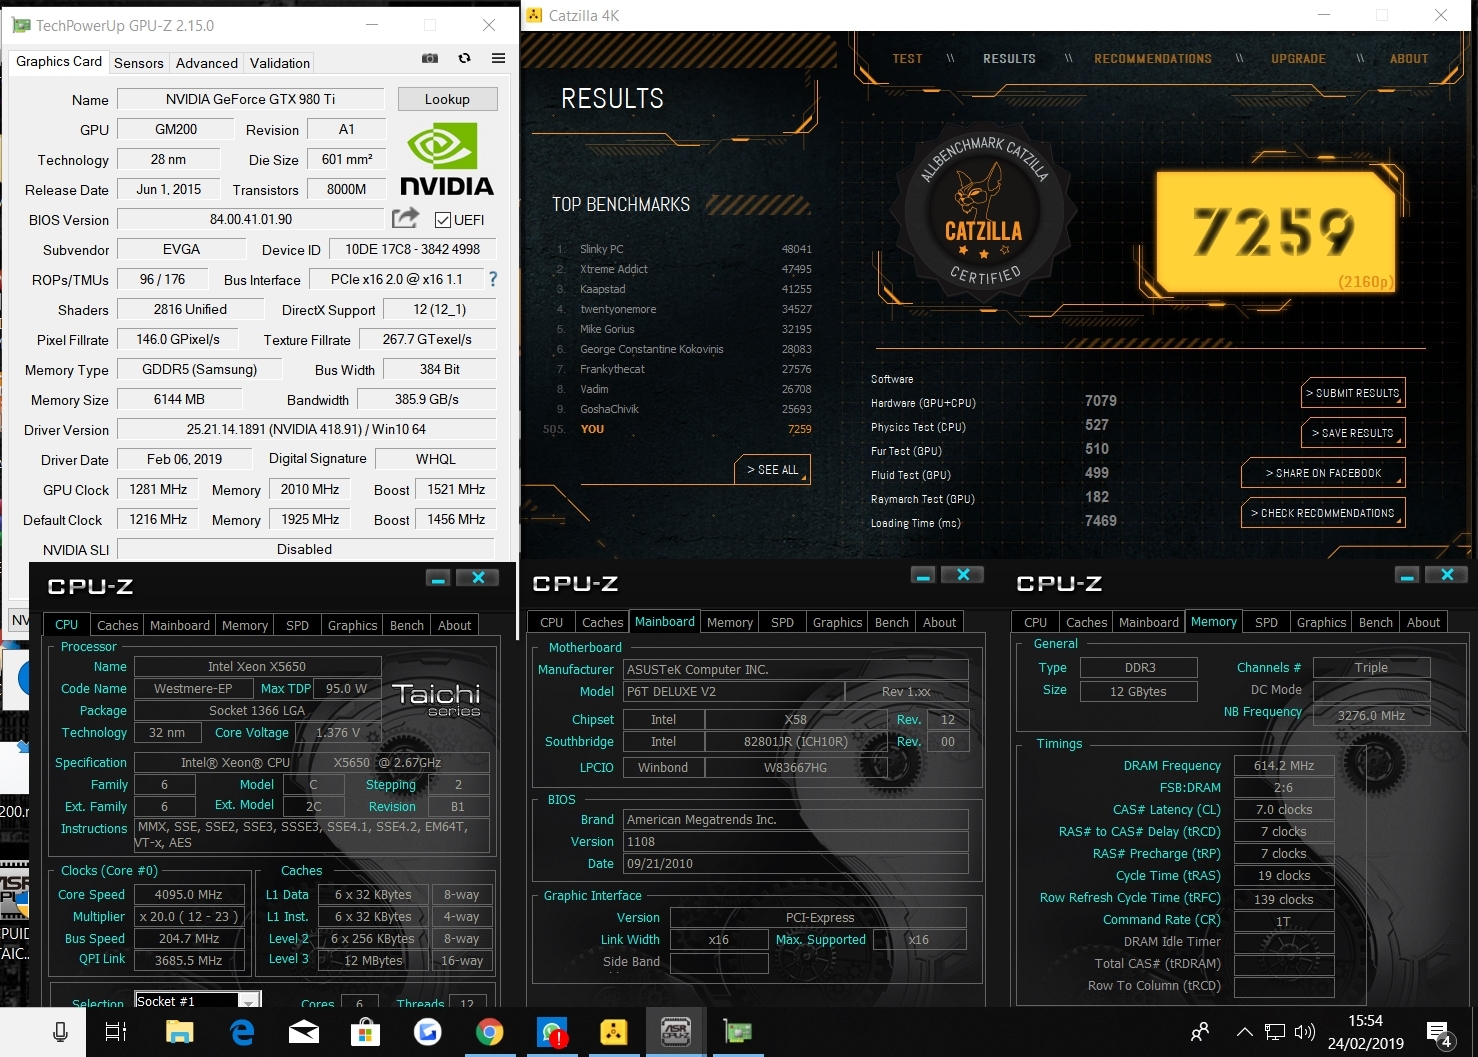Launch Google Chrome from the taskbar

(x=490, y=1032)
